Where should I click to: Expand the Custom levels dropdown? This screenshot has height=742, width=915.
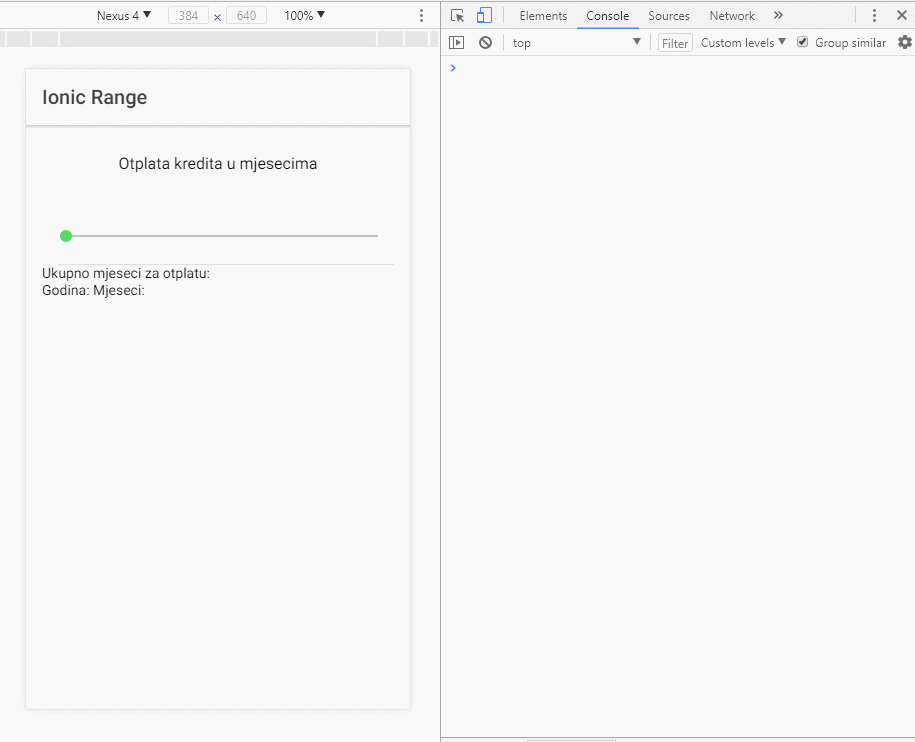[743, 43]
